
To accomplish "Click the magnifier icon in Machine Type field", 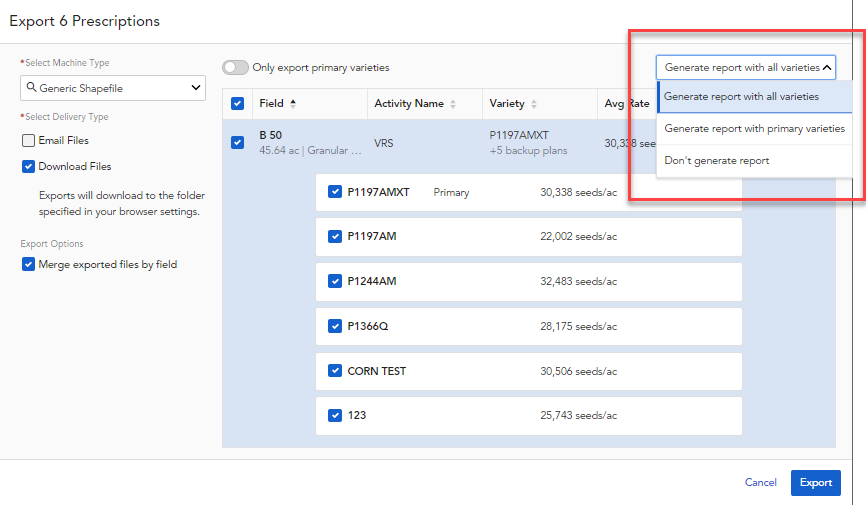I will 32,88.
